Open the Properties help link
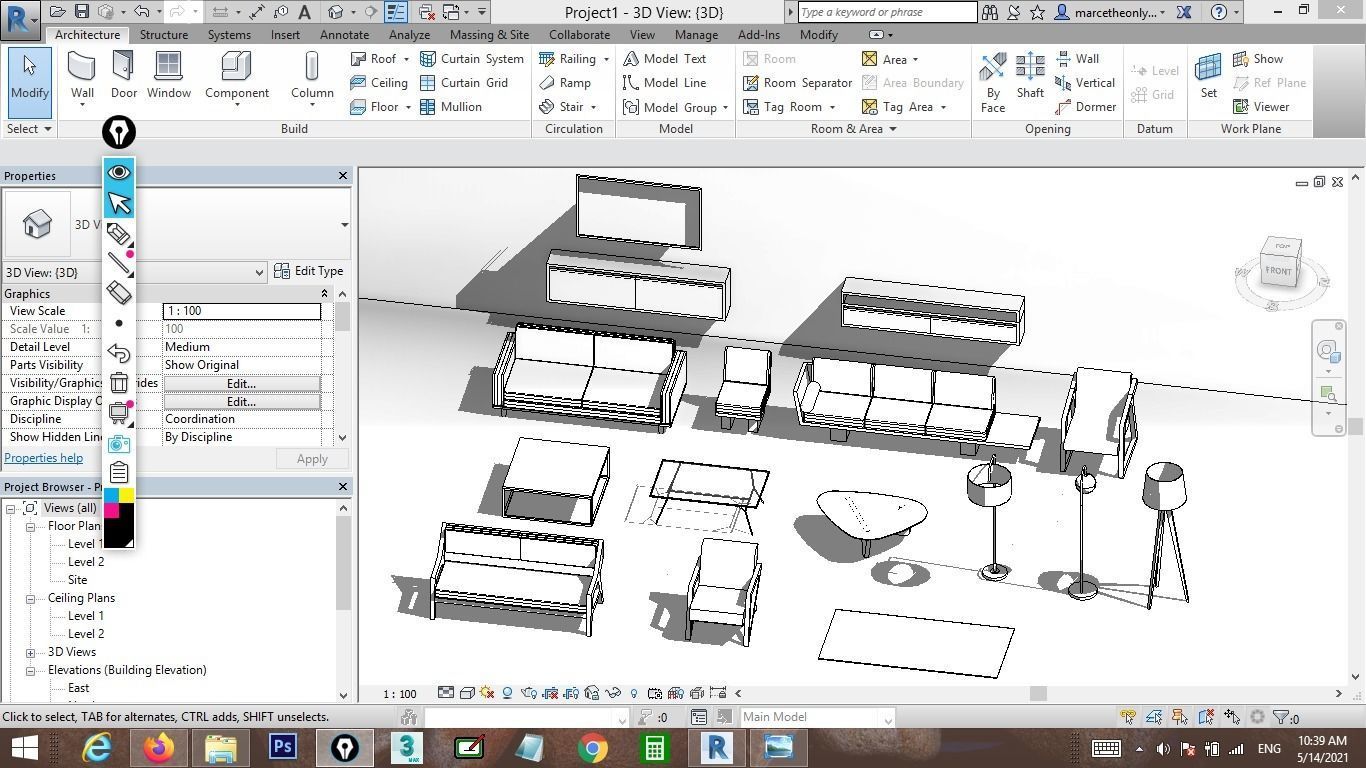Viewport: 1366px width, 768px height. (43, 457)
